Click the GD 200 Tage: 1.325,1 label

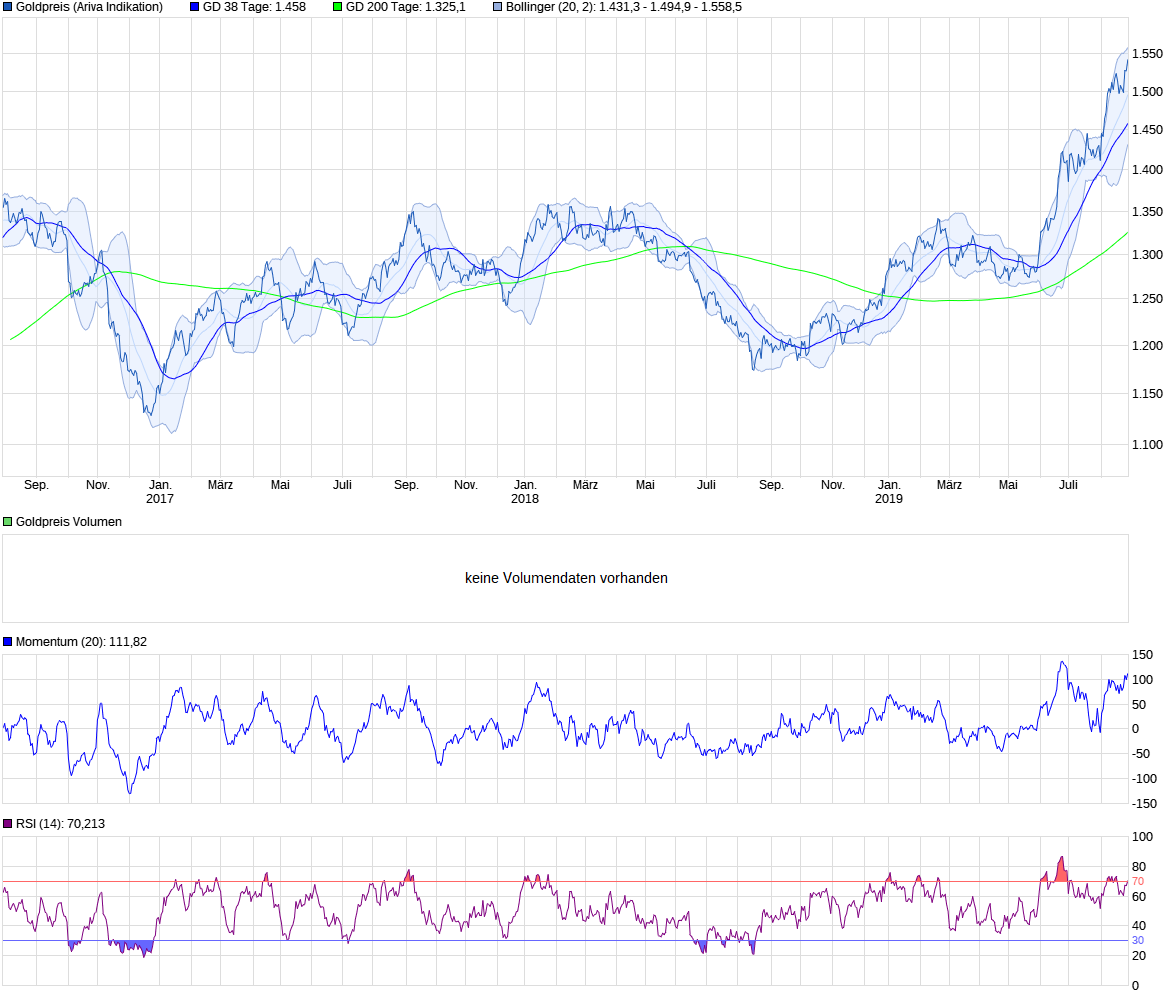(x=405, y=7)
